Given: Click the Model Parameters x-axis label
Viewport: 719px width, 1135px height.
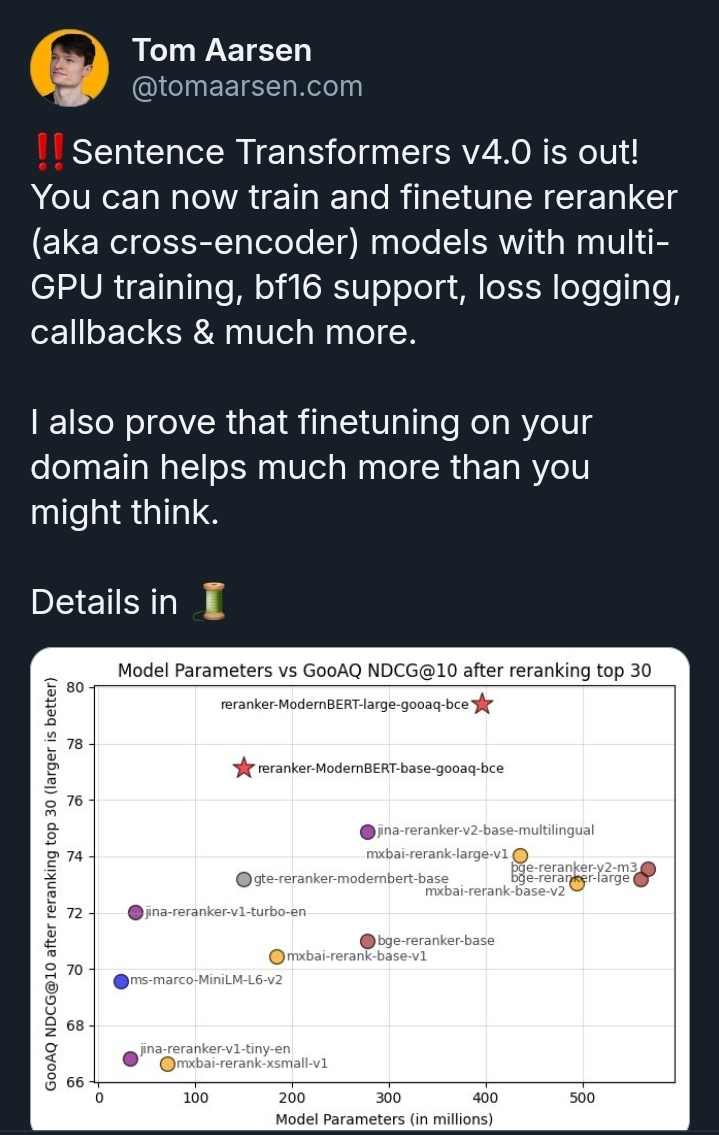Looking at the screenshot, I should click(x=384, y=1118).
